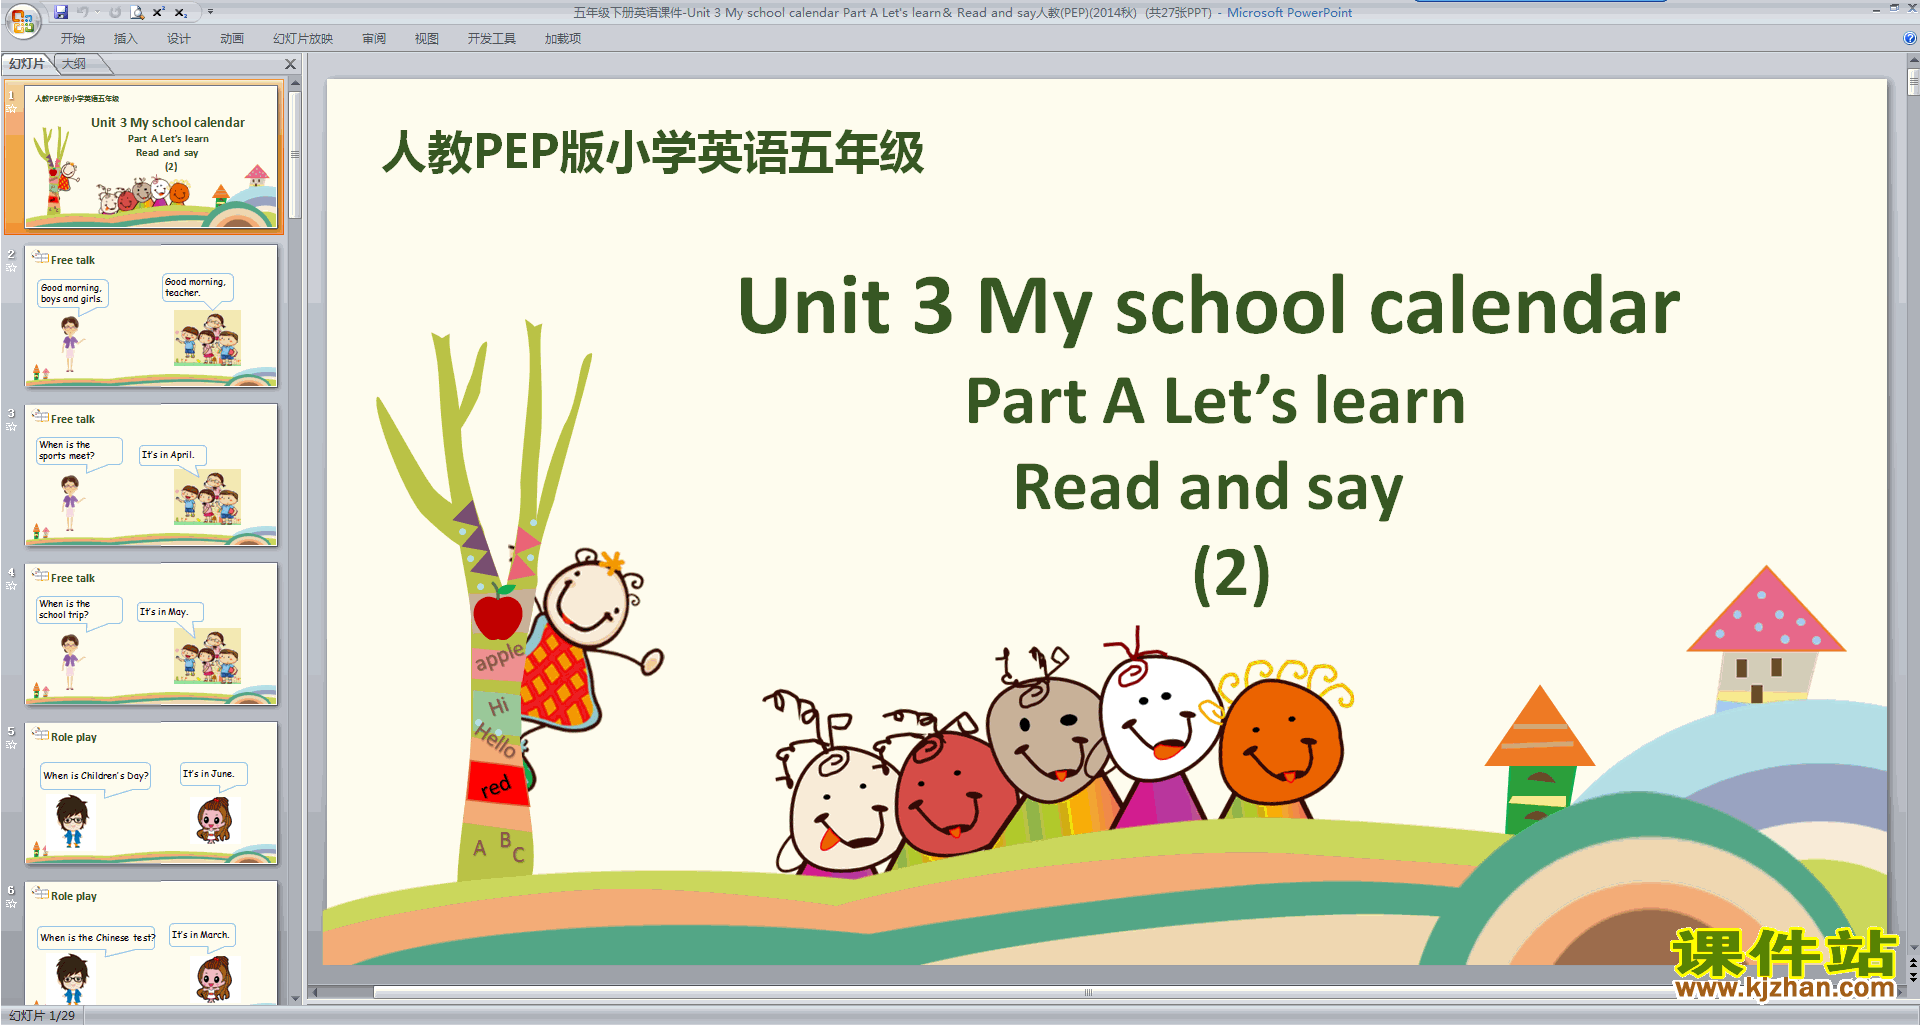
Task: Save the presentation with the floppy icon
Action: pyautogui.click(x=61, y=12)
